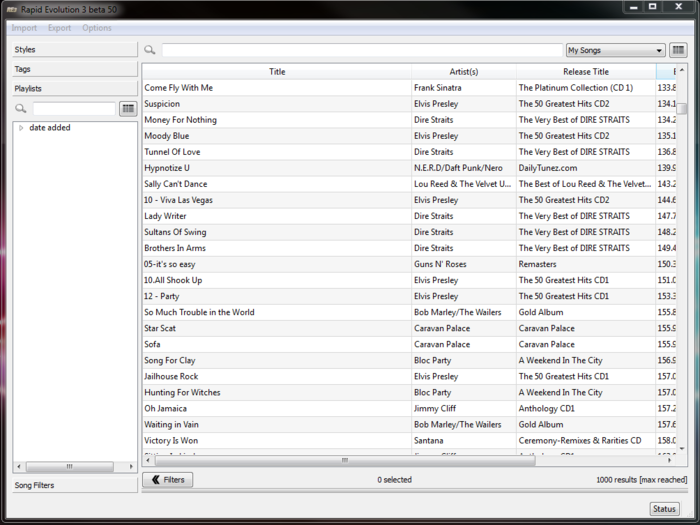Select the song Tunnel Of Love
The image size is (700, 525).
pos(277,152)
